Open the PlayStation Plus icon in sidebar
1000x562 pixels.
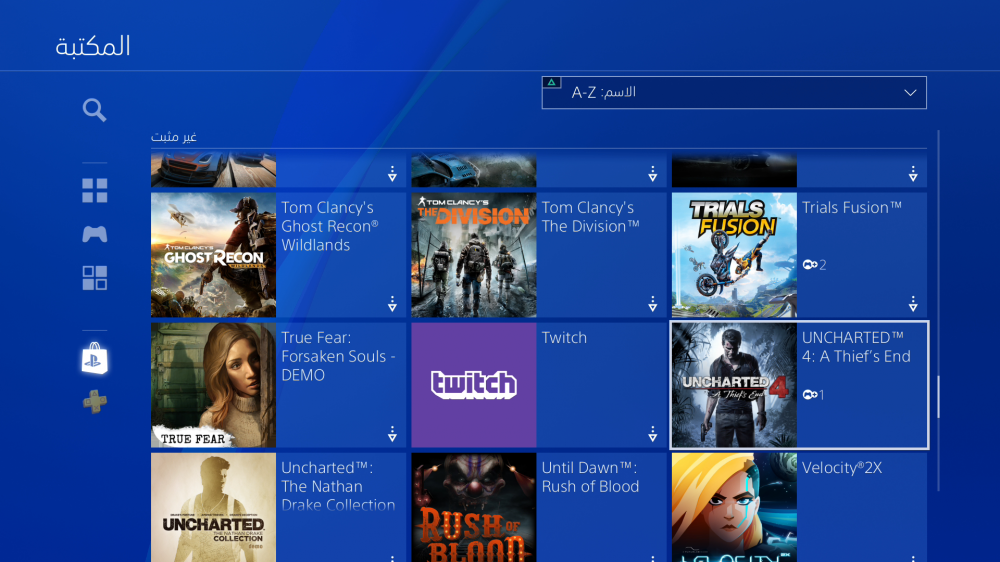pyautogui.click(x=94, y=402)
